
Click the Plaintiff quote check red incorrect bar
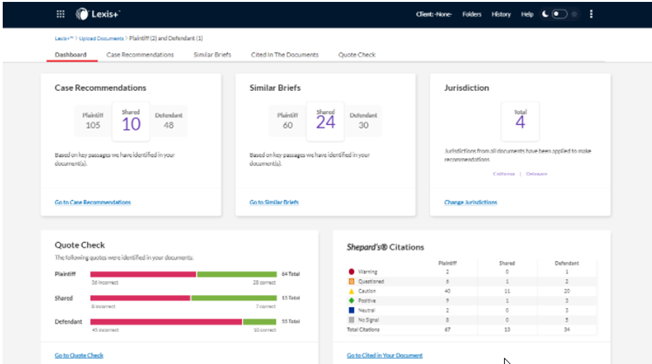pos(143,274)
